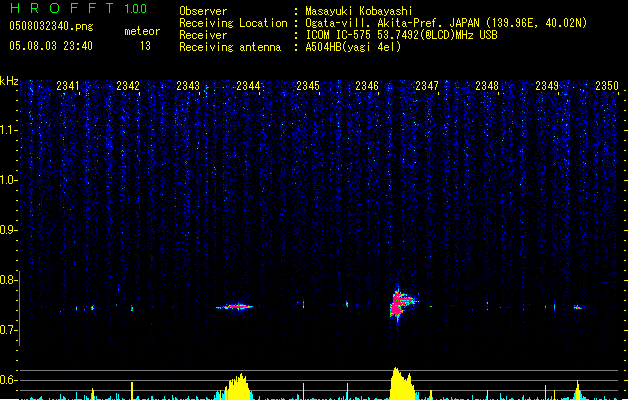Click the Receiving Location label
Screen dimensions: 629x400
click(x=233, y=23)
